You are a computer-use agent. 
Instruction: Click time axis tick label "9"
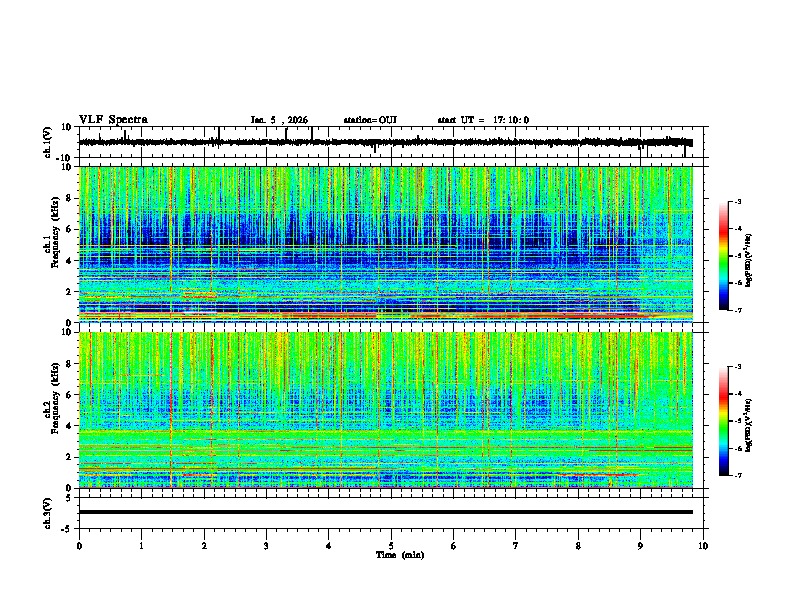640,546
